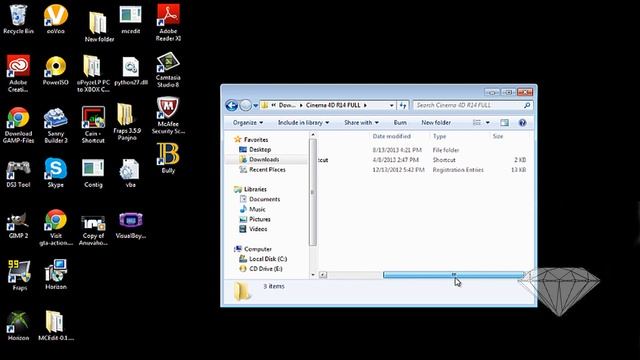Select the Contig desktop icon
The width and height of the screenshot is (640, 360).
(93, 173)
